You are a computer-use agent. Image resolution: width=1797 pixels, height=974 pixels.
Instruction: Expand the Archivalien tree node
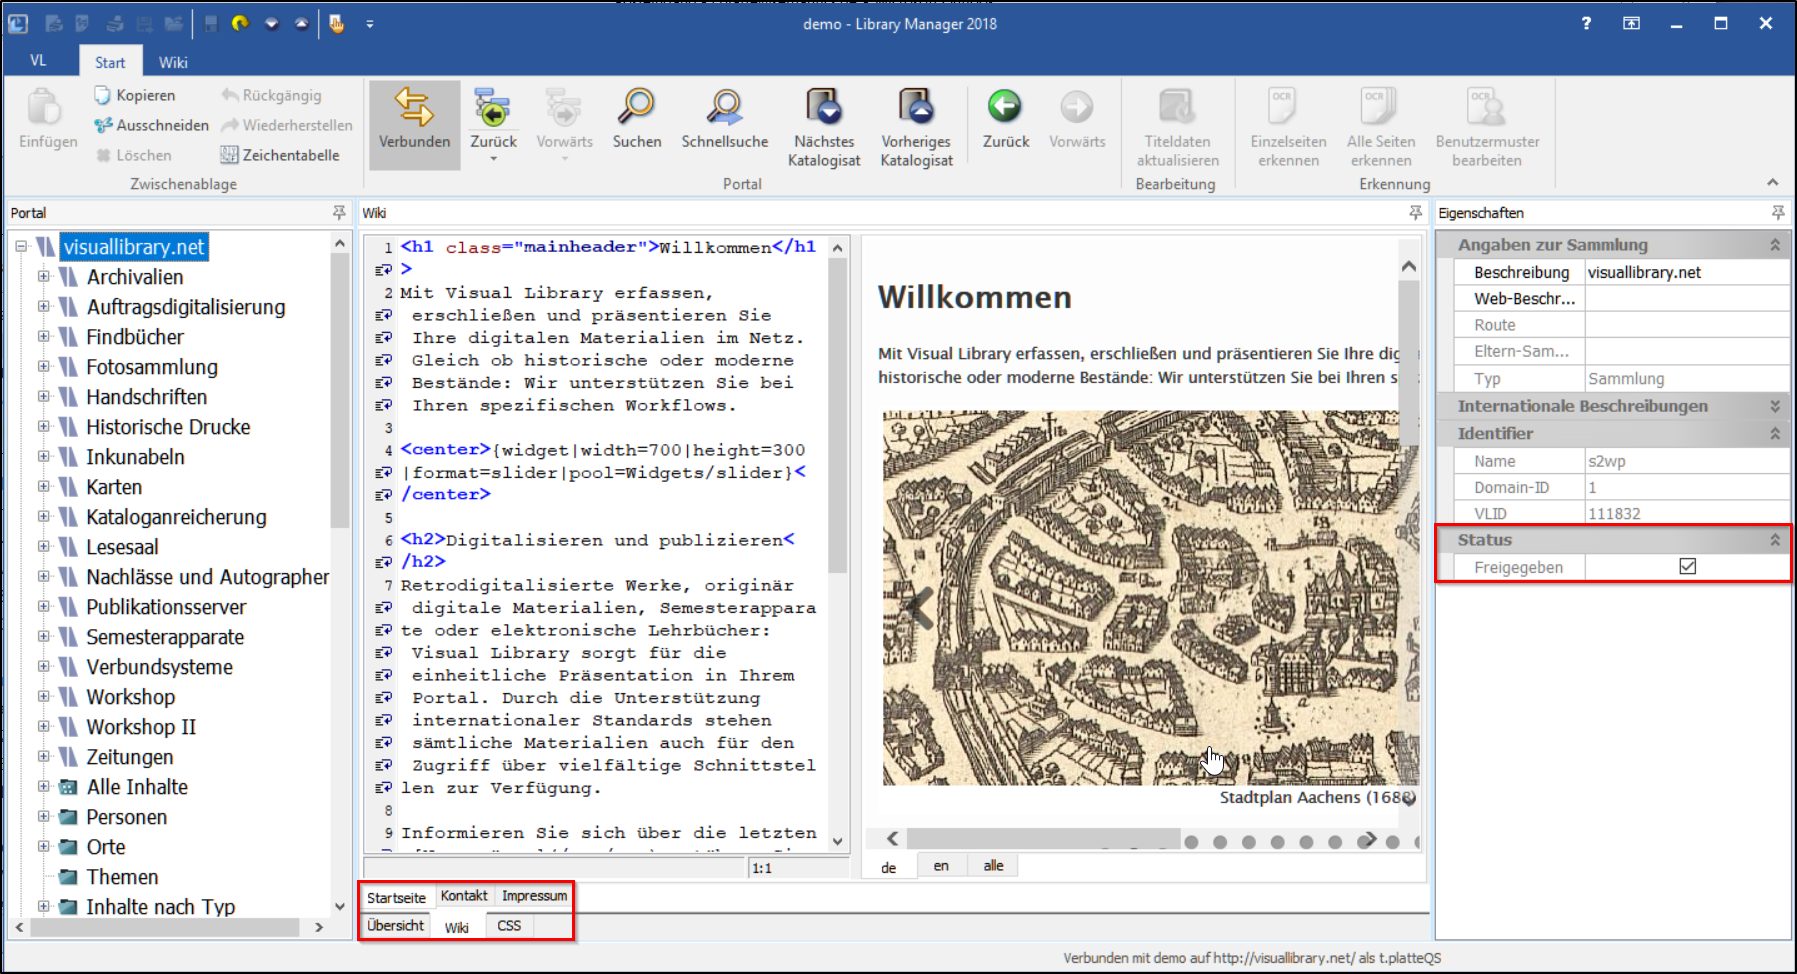click(43, 277)
